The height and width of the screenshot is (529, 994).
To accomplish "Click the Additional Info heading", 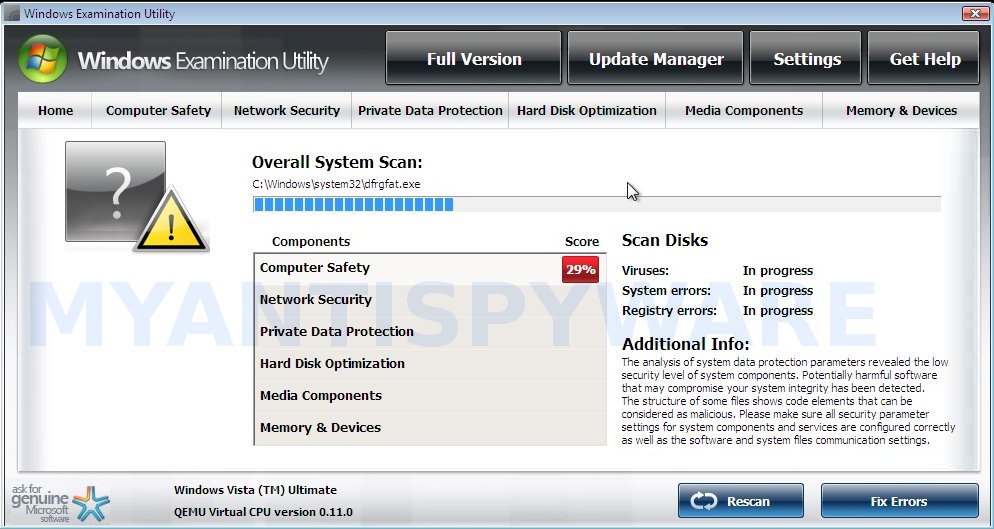I will [x=685, y=344].
